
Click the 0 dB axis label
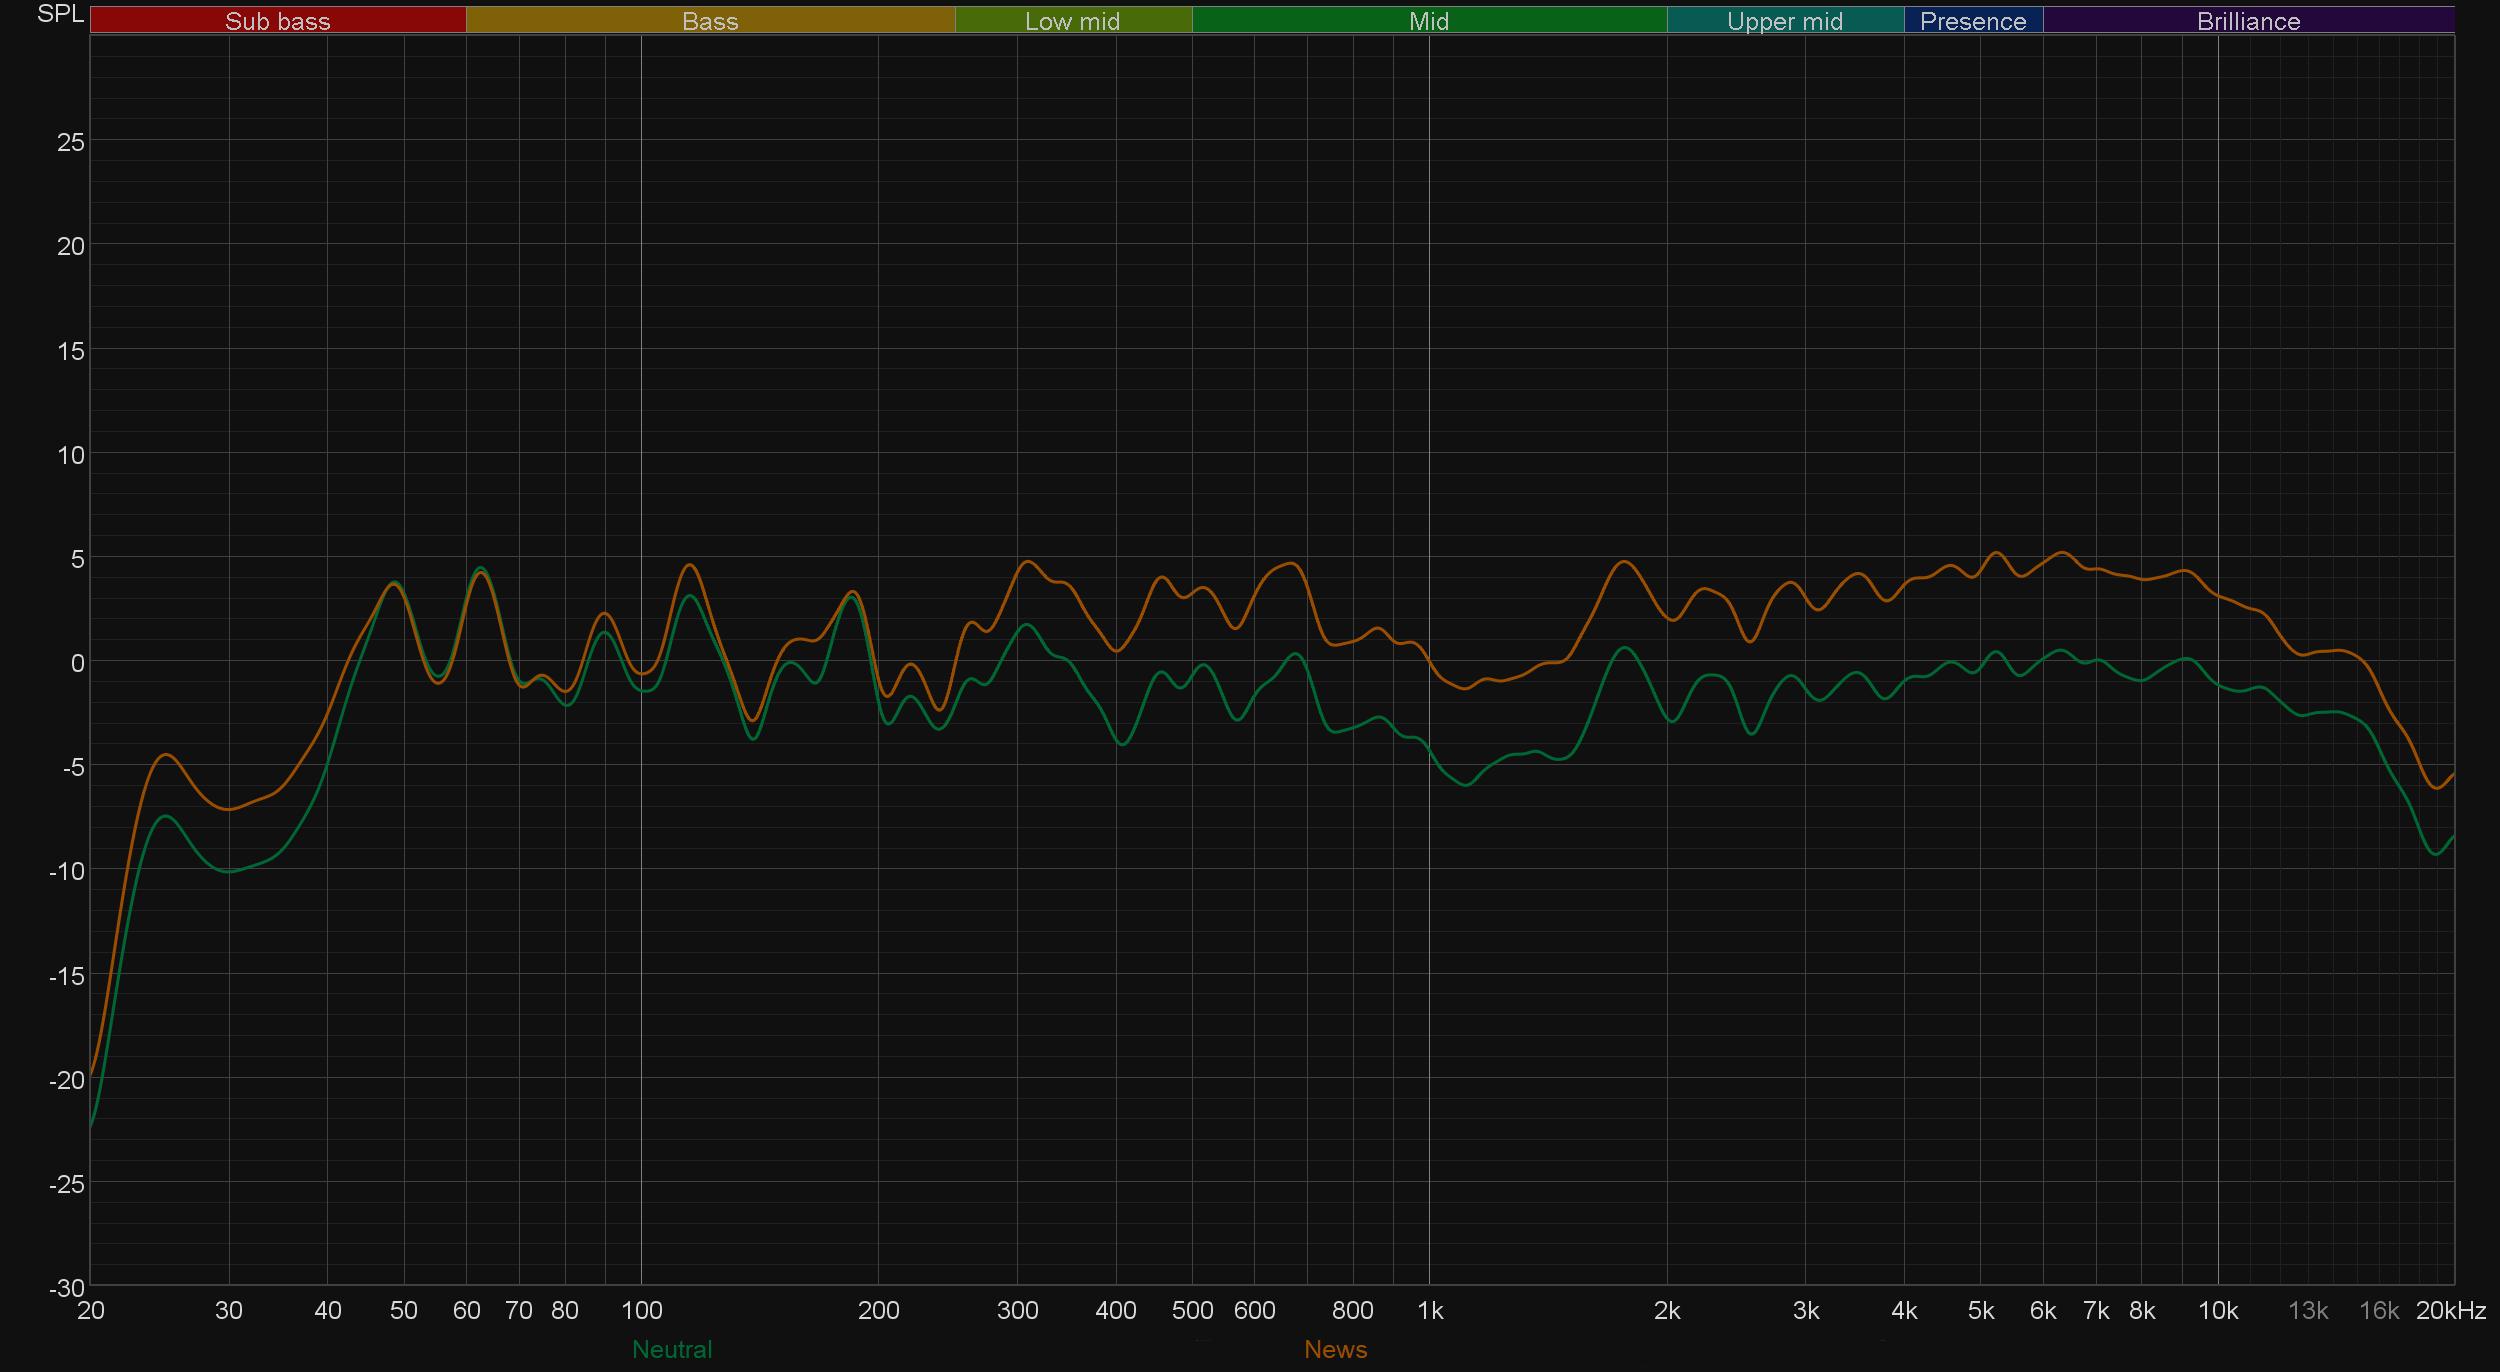(x=77, y=663)
